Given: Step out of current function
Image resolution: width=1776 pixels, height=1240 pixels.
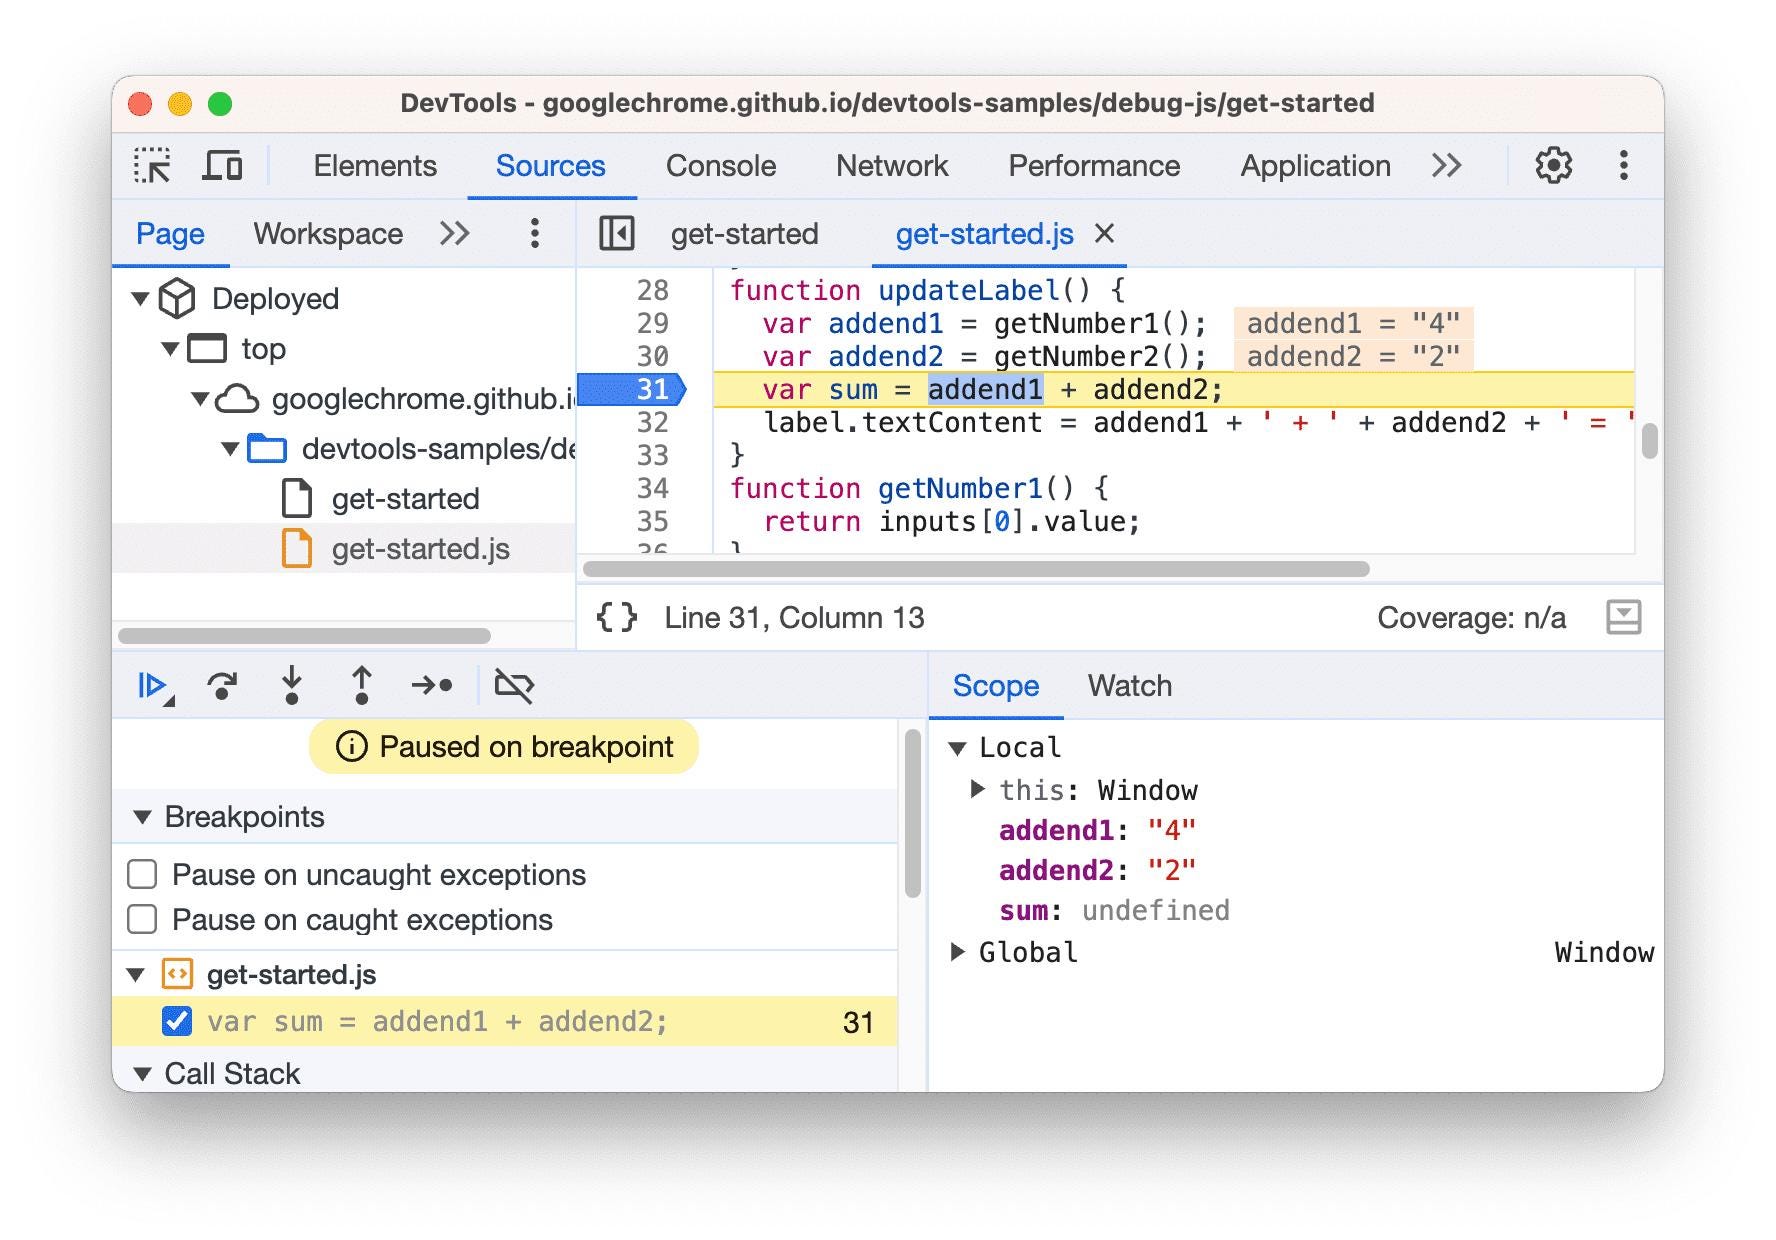Looking at the screenshot, I should tap(362, 686).
